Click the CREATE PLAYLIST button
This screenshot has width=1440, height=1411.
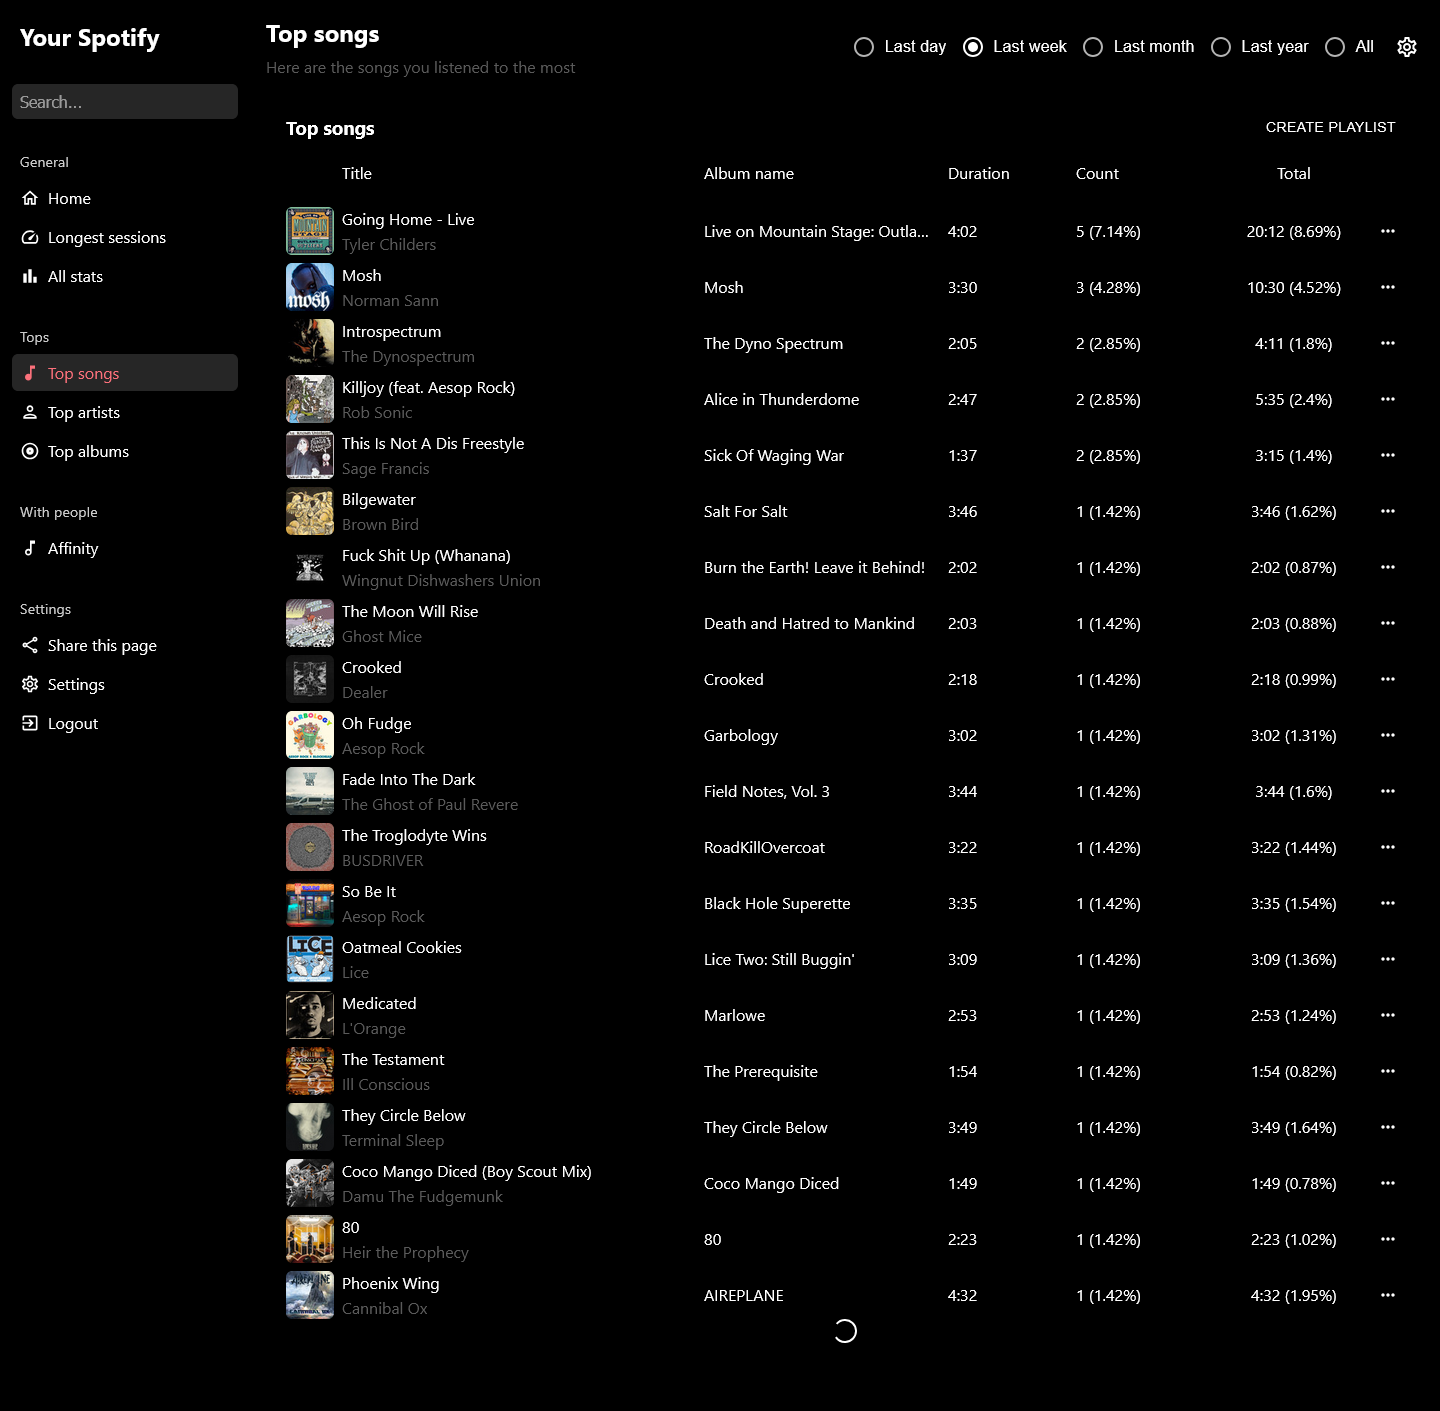point(1330,127)
